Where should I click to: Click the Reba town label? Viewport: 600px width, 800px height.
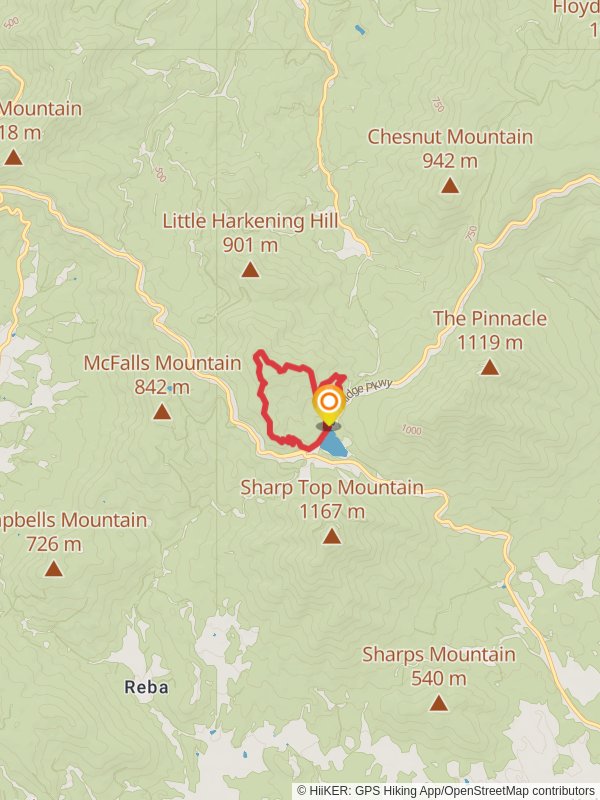[x=146, y=687]
